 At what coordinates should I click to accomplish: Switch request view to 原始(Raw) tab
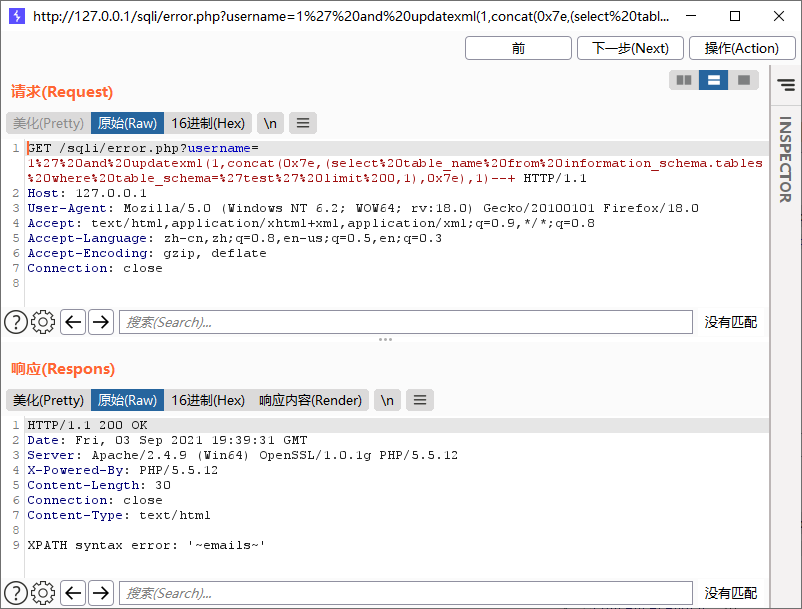point(127,123)
